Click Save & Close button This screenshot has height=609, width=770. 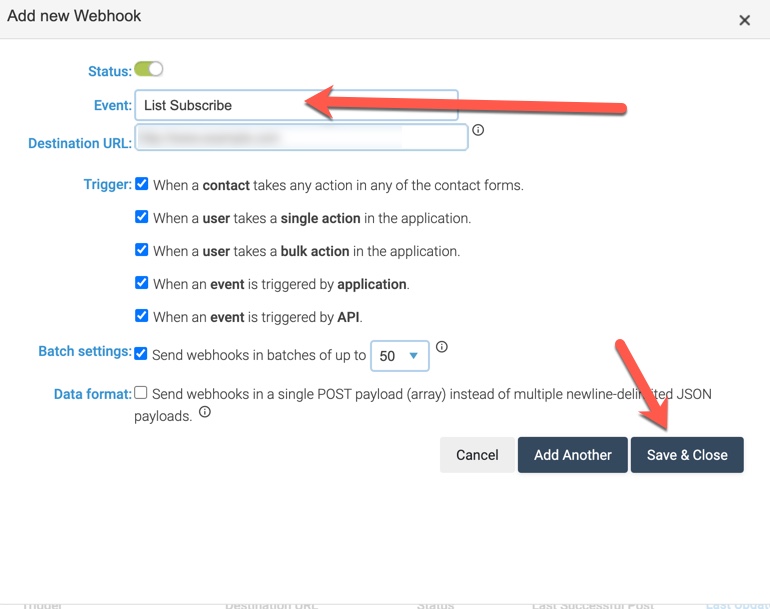(x=687, y=455)
